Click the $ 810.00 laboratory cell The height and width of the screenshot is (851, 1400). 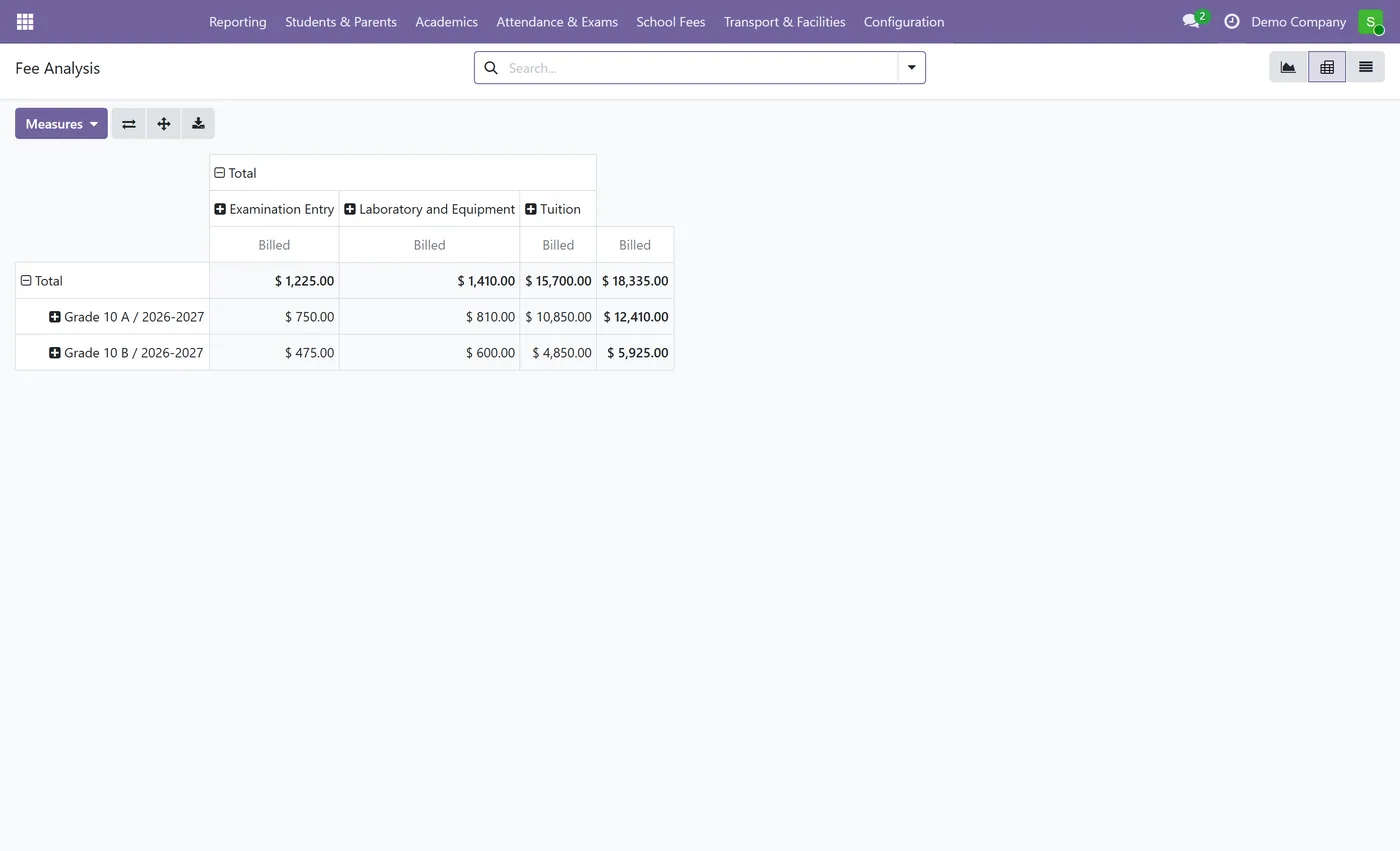coord(429,317)
